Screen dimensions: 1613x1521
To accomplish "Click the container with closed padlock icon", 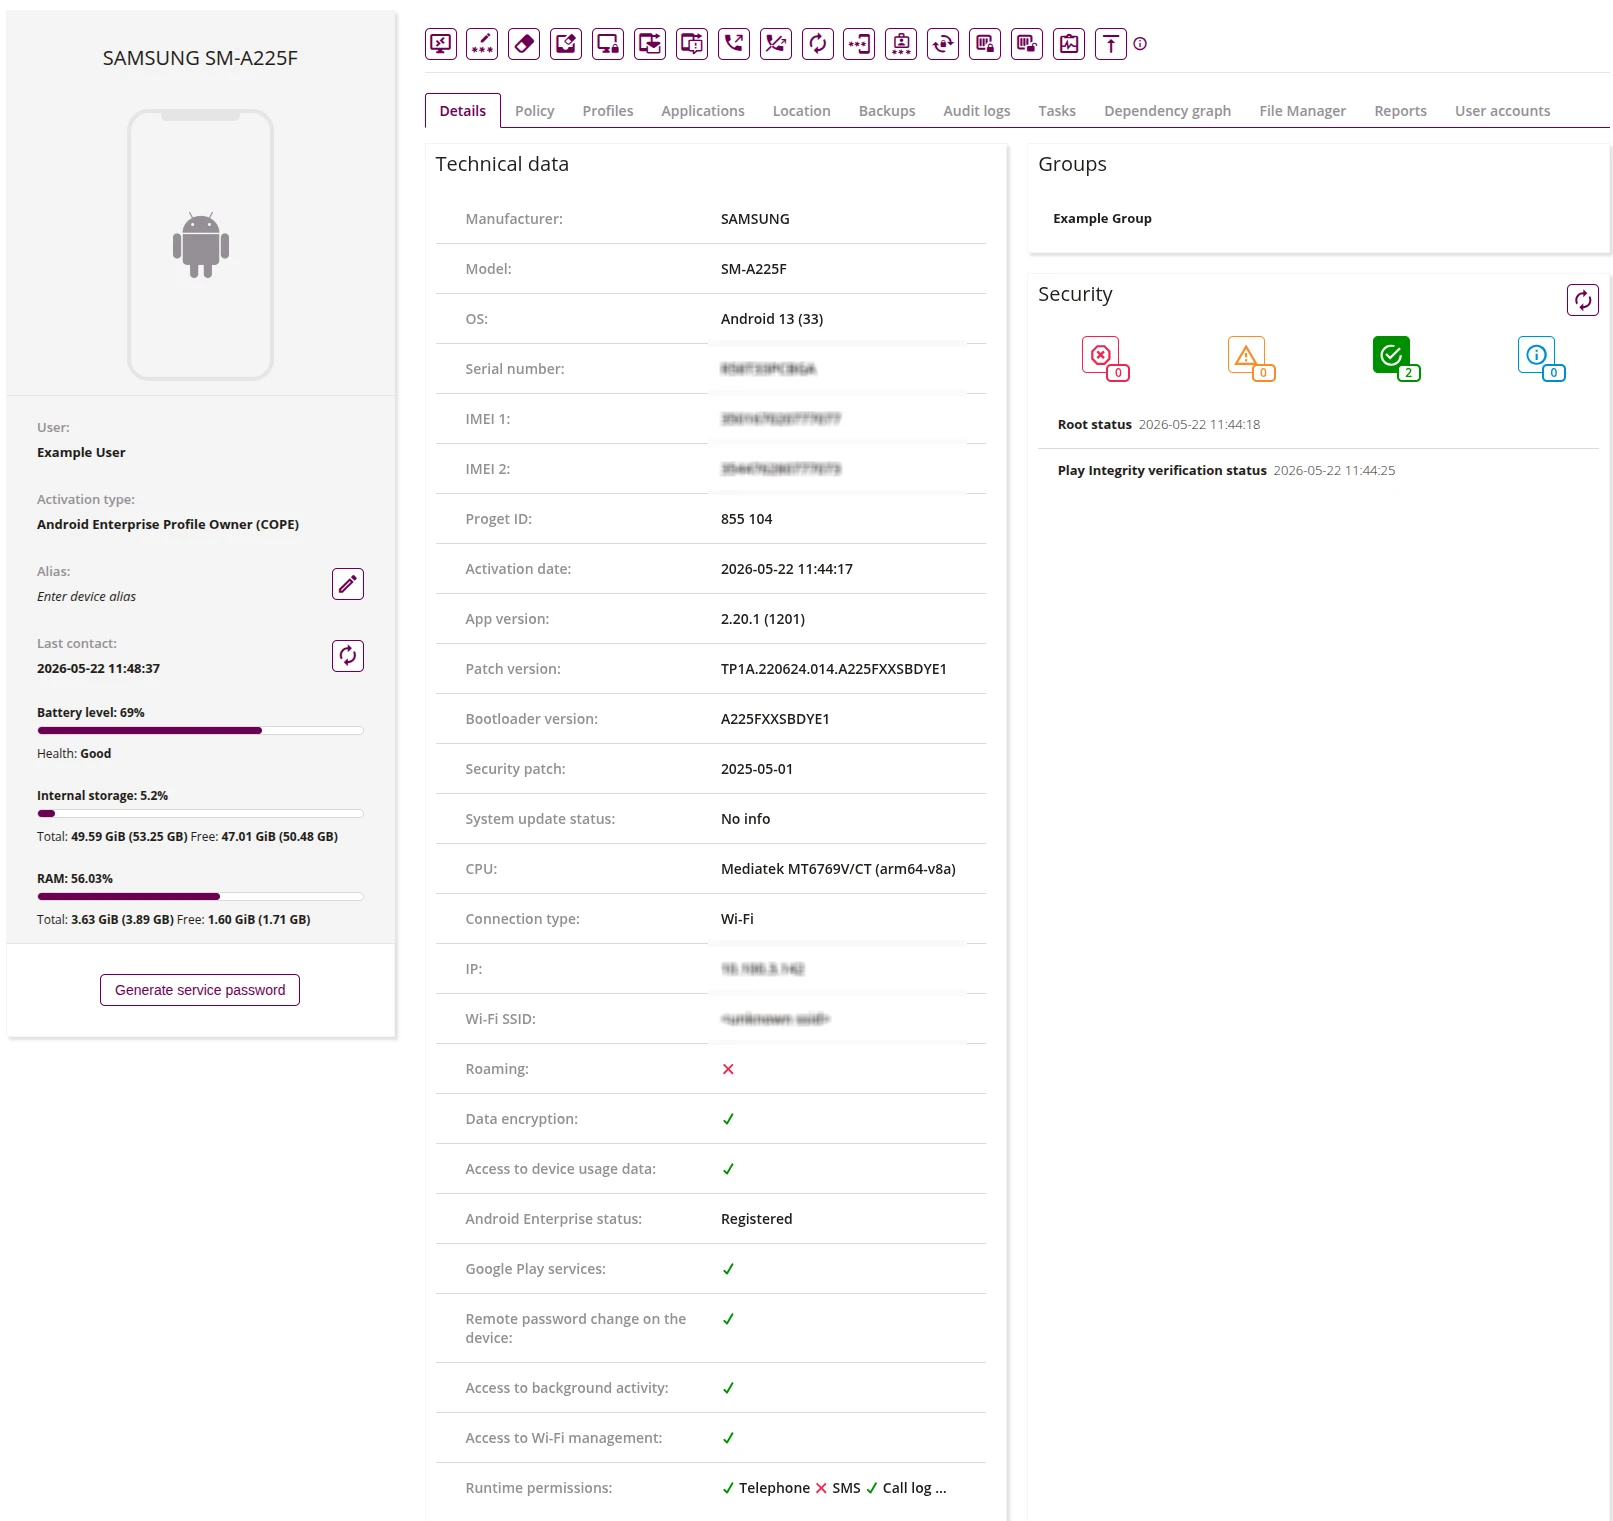I will (985, 44).
